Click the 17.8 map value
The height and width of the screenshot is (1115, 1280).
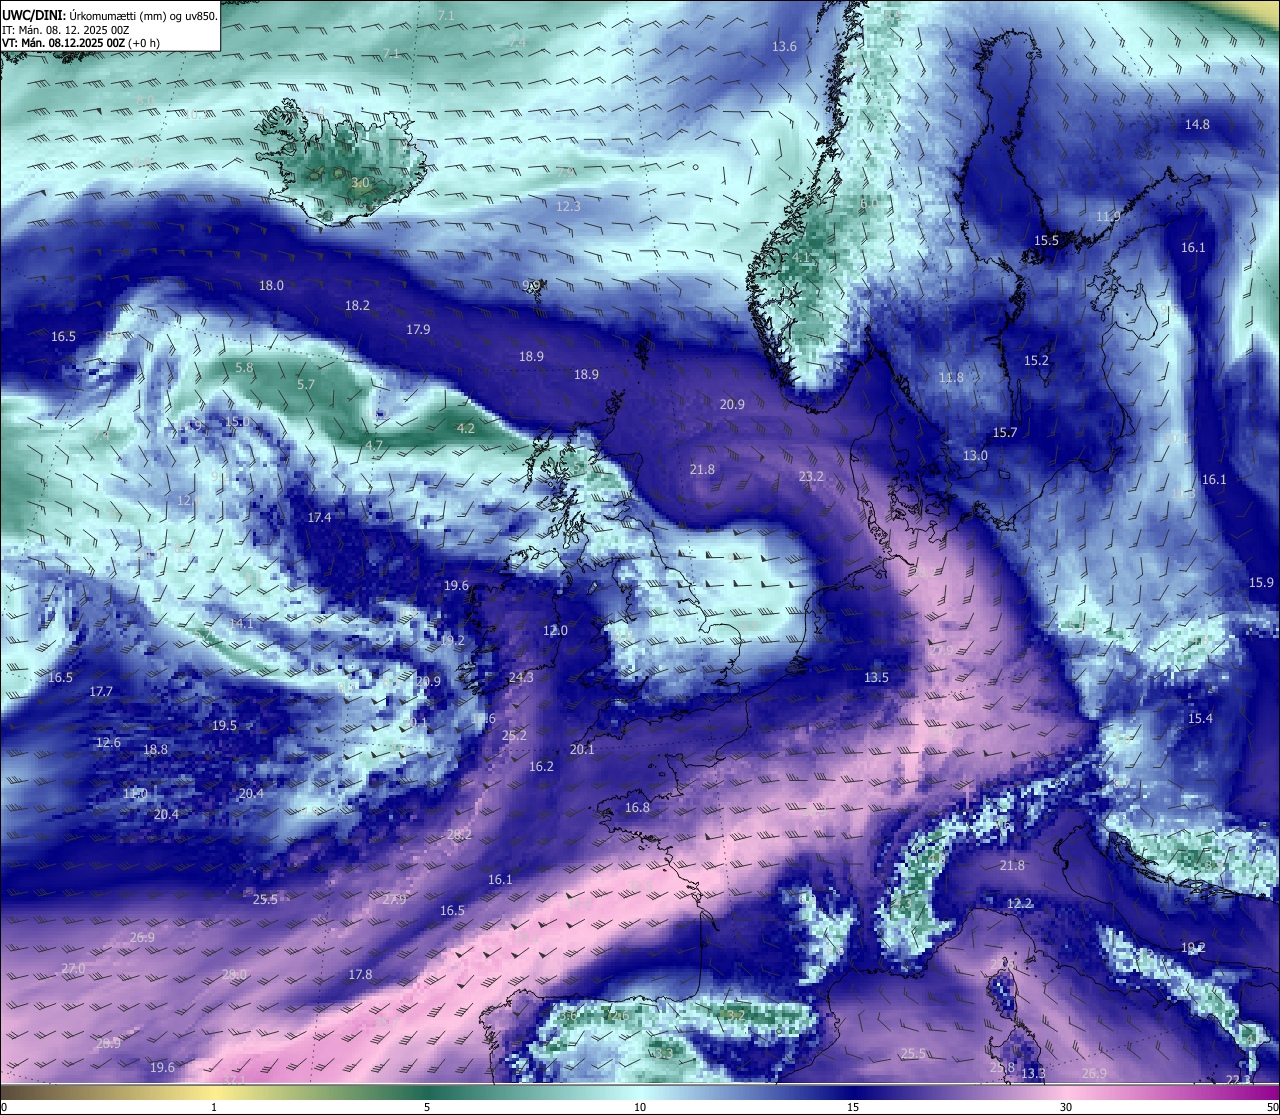point(360,974)
